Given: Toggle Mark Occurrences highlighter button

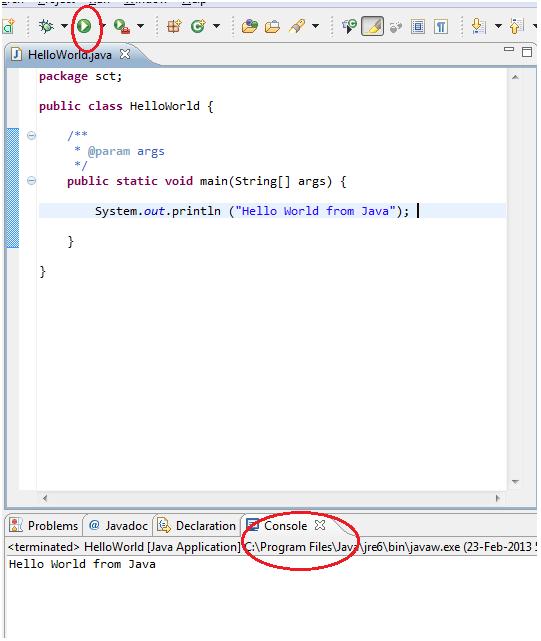Looking at the screenshot, I should coord(372,27).
